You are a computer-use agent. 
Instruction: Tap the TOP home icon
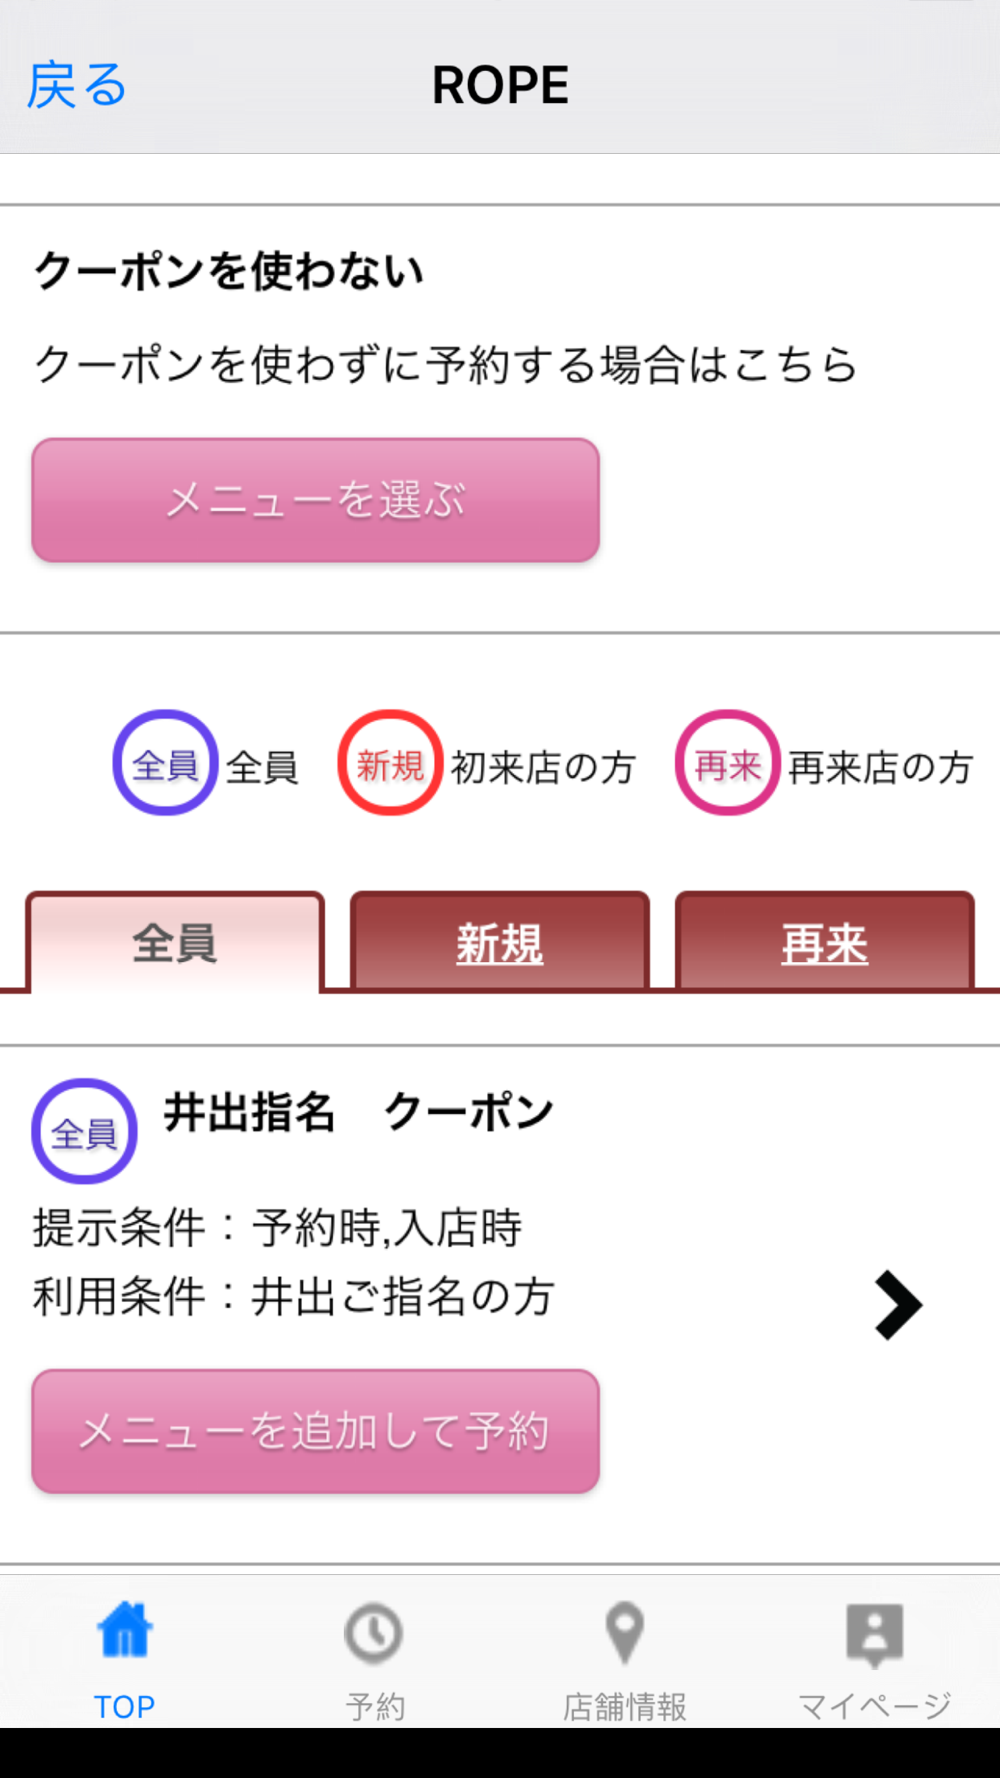[x=125, y=1631]
